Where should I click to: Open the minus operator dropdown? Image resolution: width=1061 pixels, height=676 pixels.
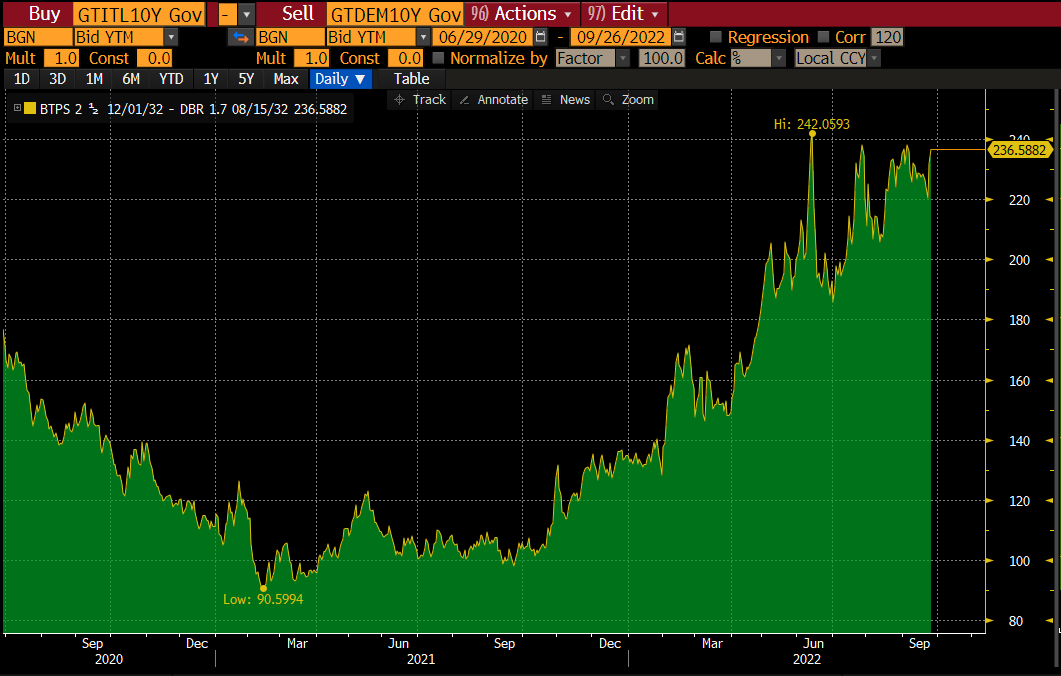click(x=227, y=14)
